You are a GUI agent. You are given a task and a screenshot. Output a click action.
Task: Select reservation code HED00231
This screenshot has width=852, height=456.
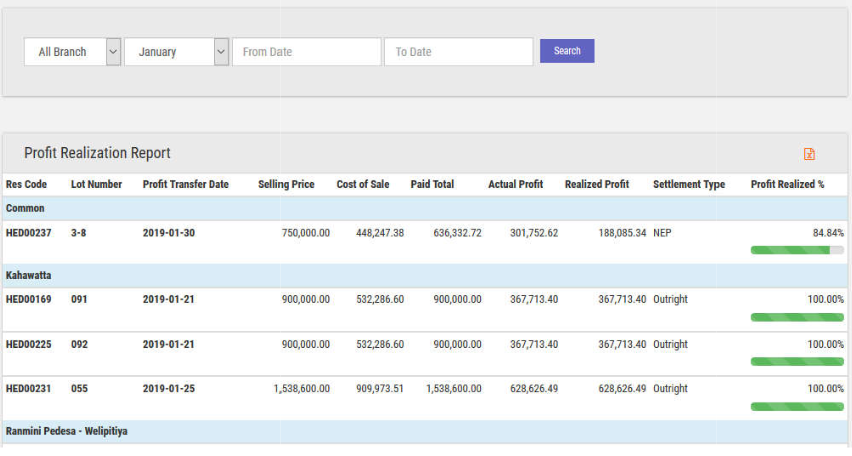pyautogui.click(x=28, y=388)
